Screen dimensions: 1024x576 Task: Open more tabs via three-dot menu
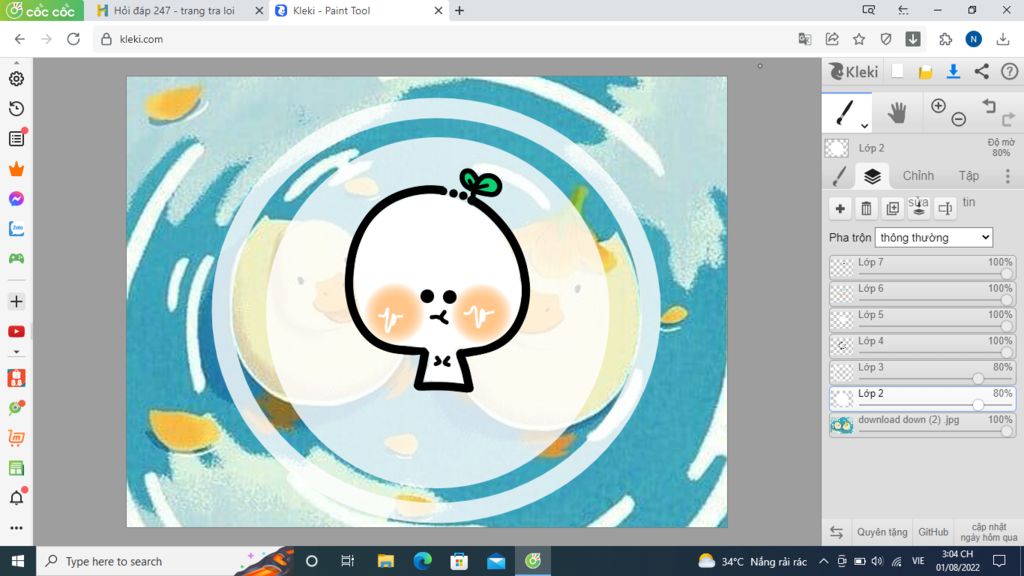point(1008,176)
